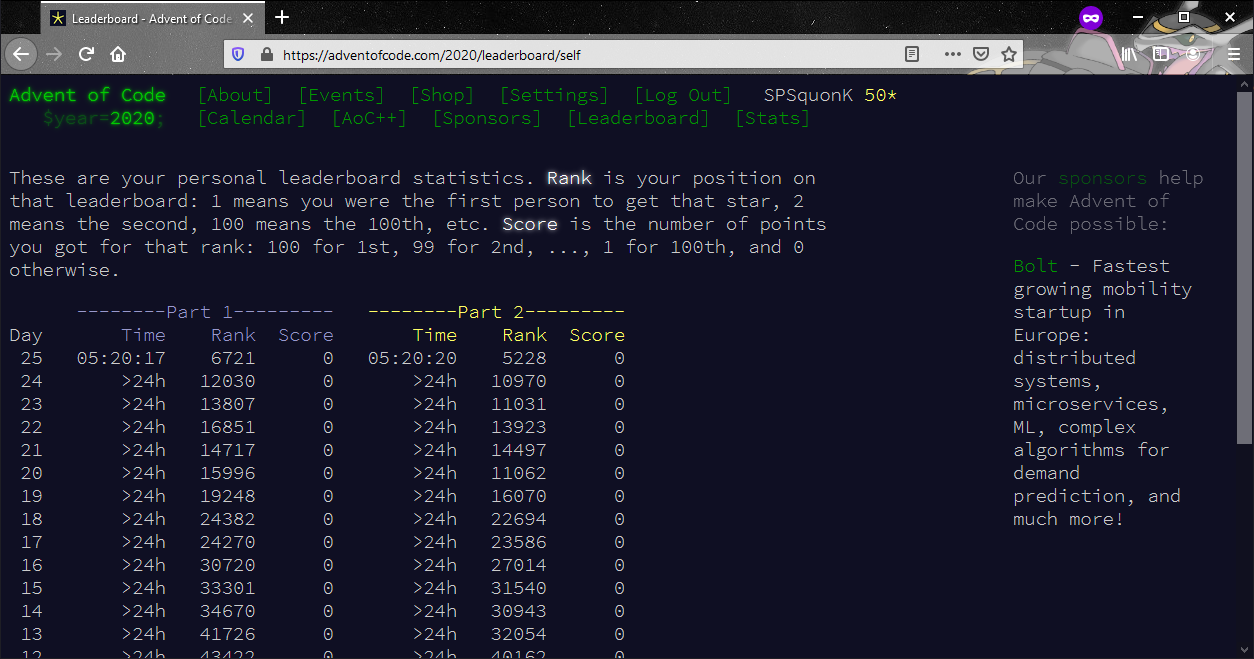The height and width of the screenshot is (659, 1254).
Task: Click the Part 1 header label
Action: click(x=205, y=312)
